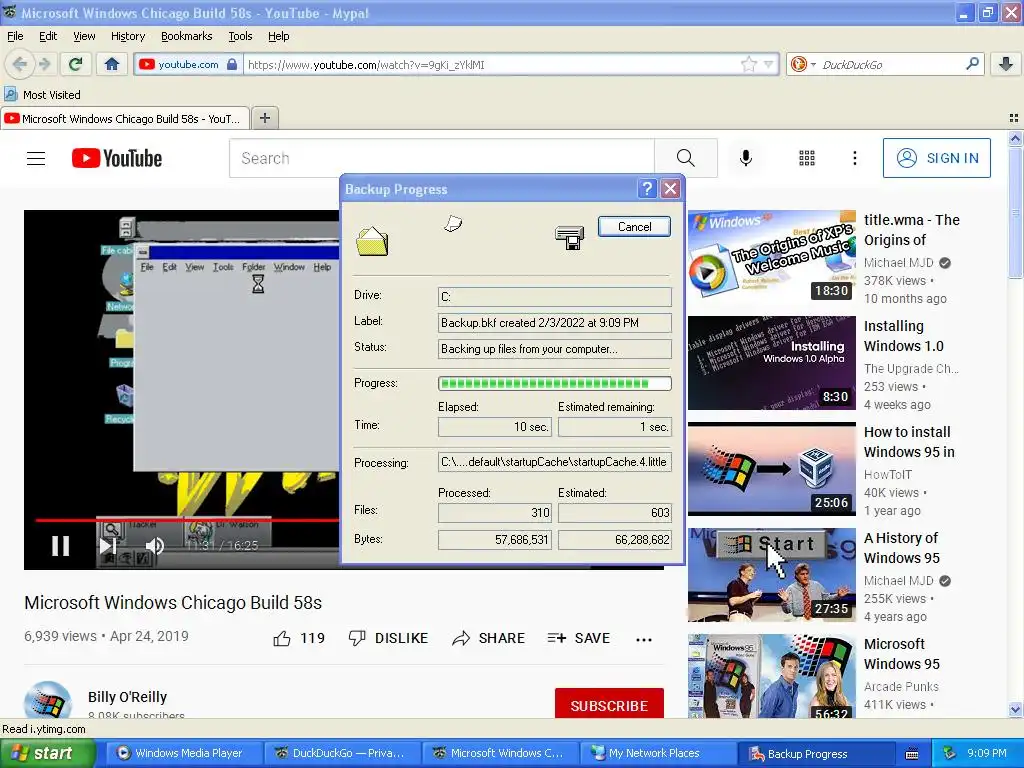Click the keyboard tray icon on taskbar
The height and width of the screenshot is (768, 1024).
(x=912, y=754)
